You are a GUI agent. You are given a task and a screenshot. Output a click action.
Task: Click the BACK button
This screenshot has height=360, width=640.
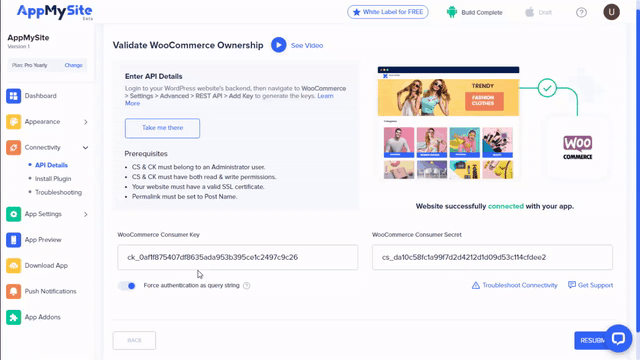[134, 340]
